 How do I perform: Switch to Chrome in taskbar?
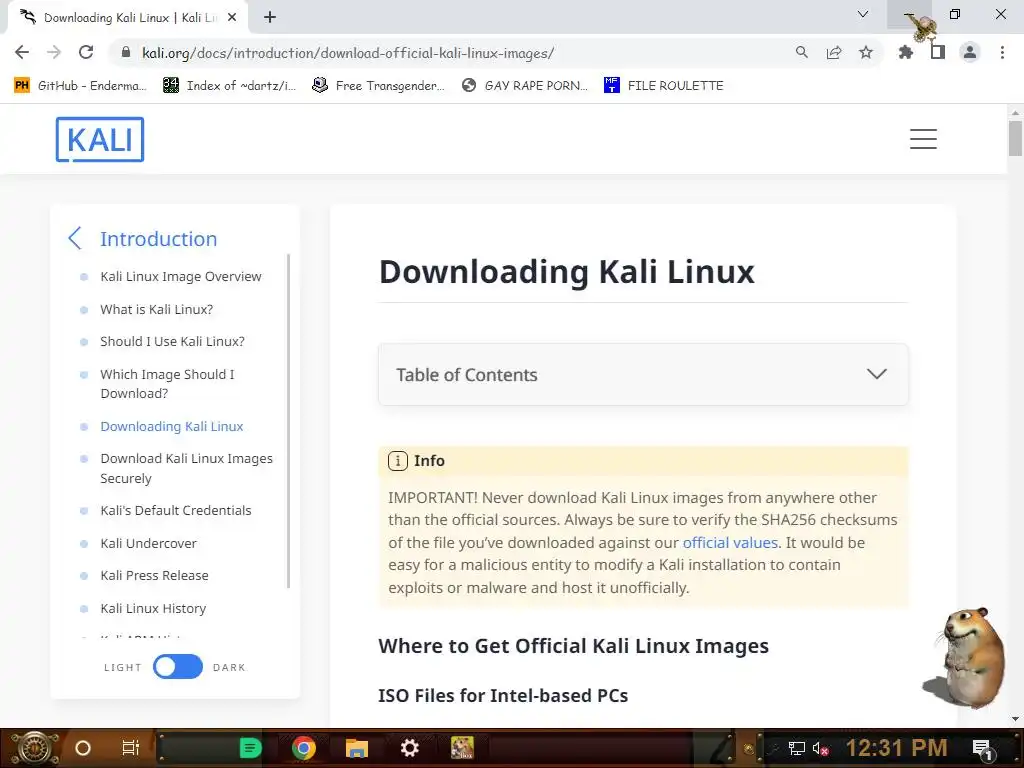[304, 748]
